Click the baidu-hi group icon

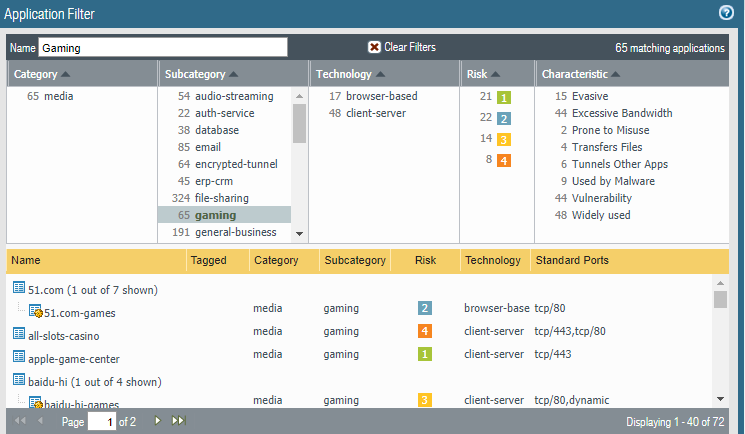click(x=19, y=381)
